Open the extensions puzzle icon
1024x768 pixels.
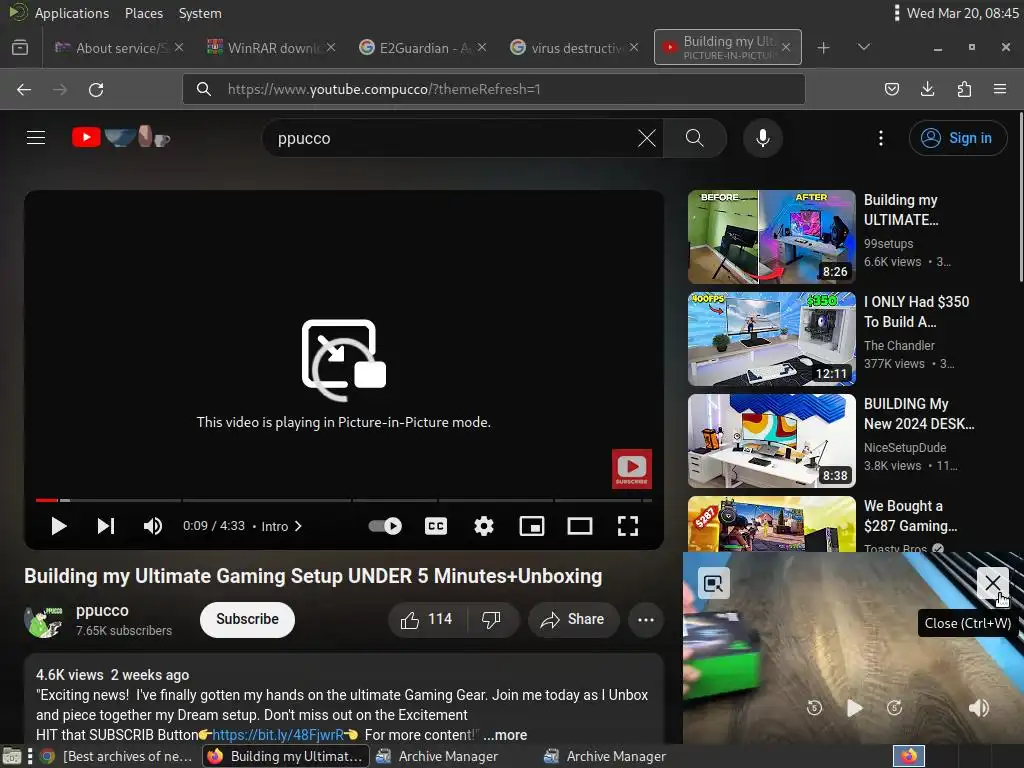964,89
